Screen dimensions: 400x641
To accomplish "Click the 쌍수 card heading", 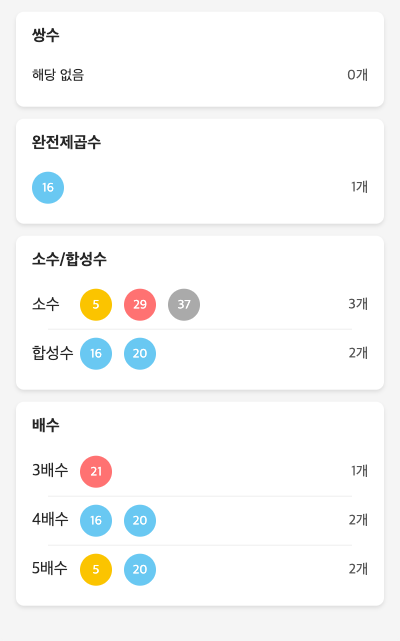I will (45, 35).
